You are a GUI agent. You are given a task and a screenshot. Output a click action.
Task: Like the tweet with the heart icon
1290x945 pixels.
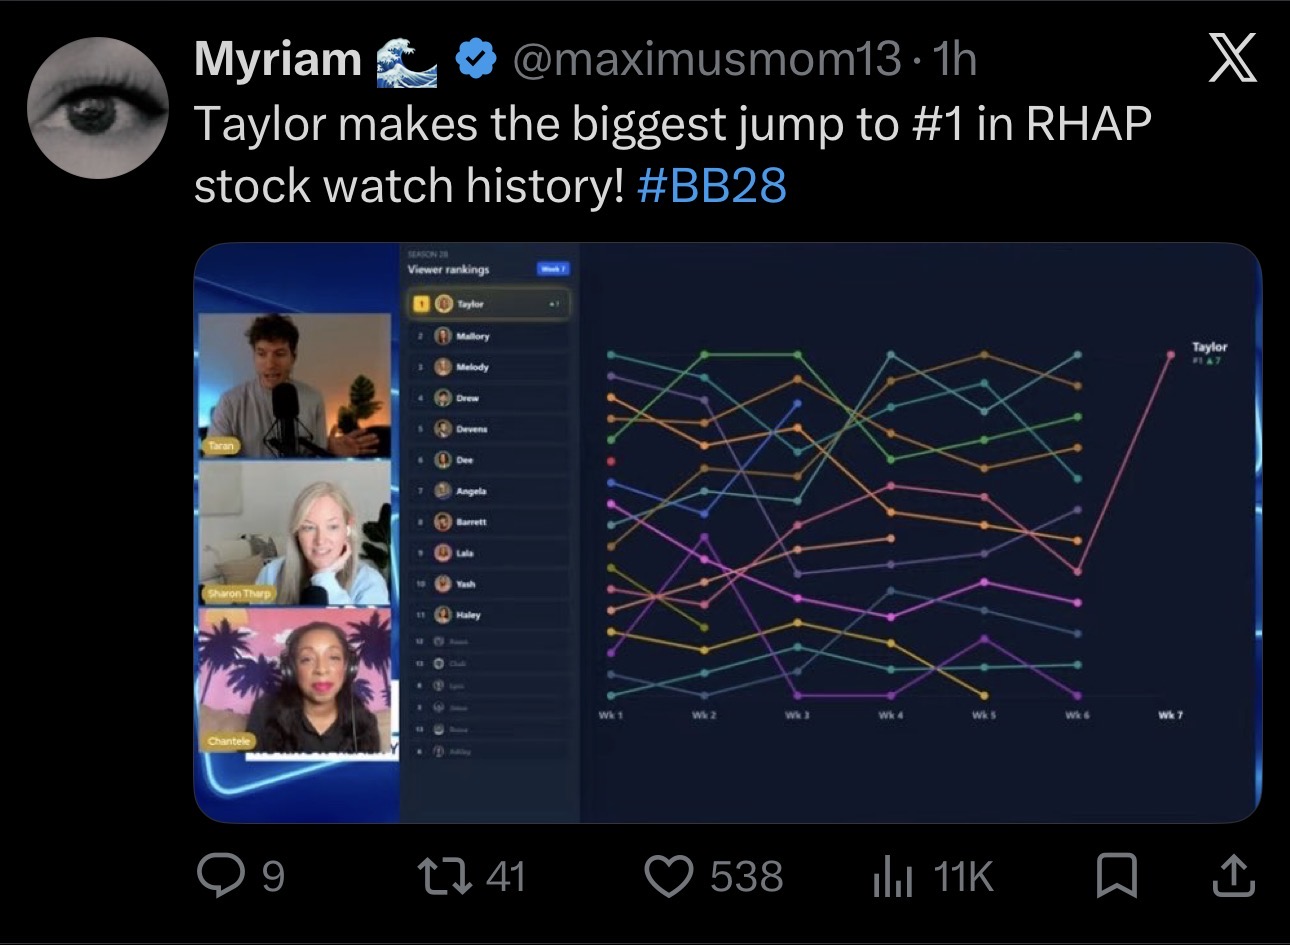pyautogui.click(x=670, y=877)
